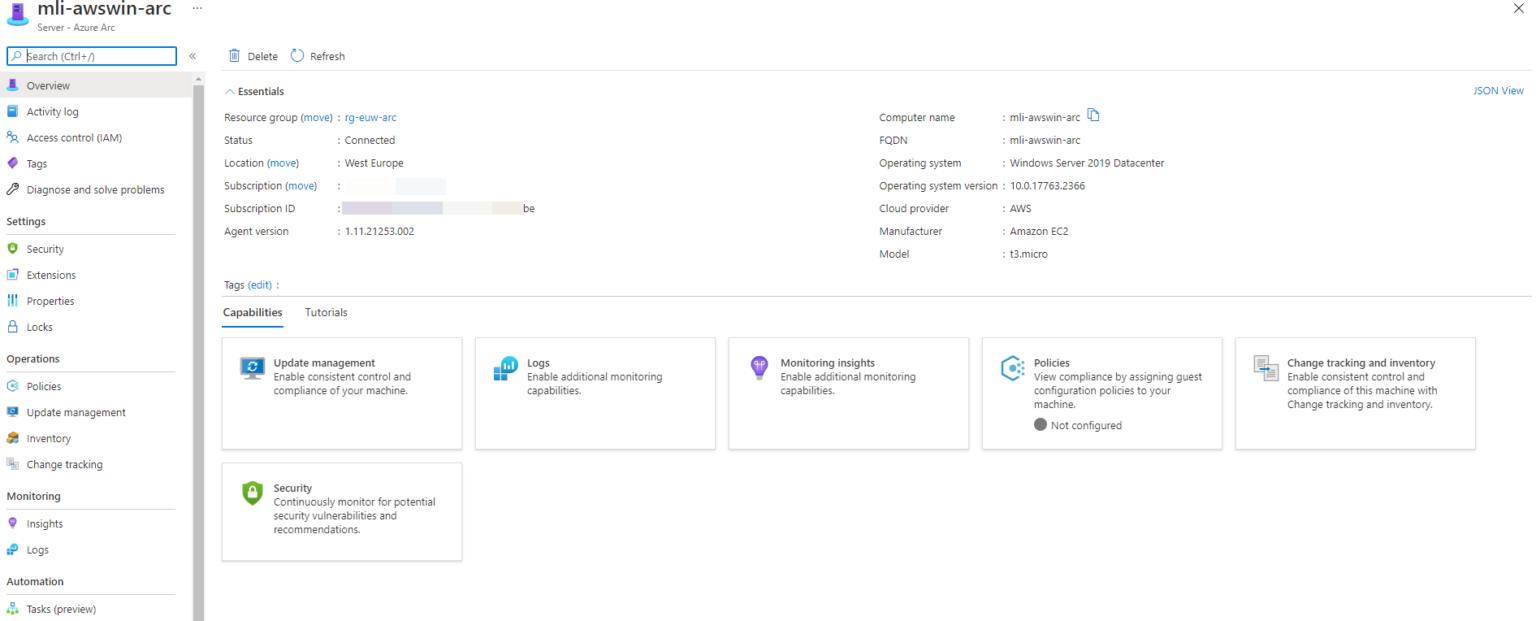Click inside the Search box
The width and height of the screenshot is (1536, 621).
pos(91,56)
